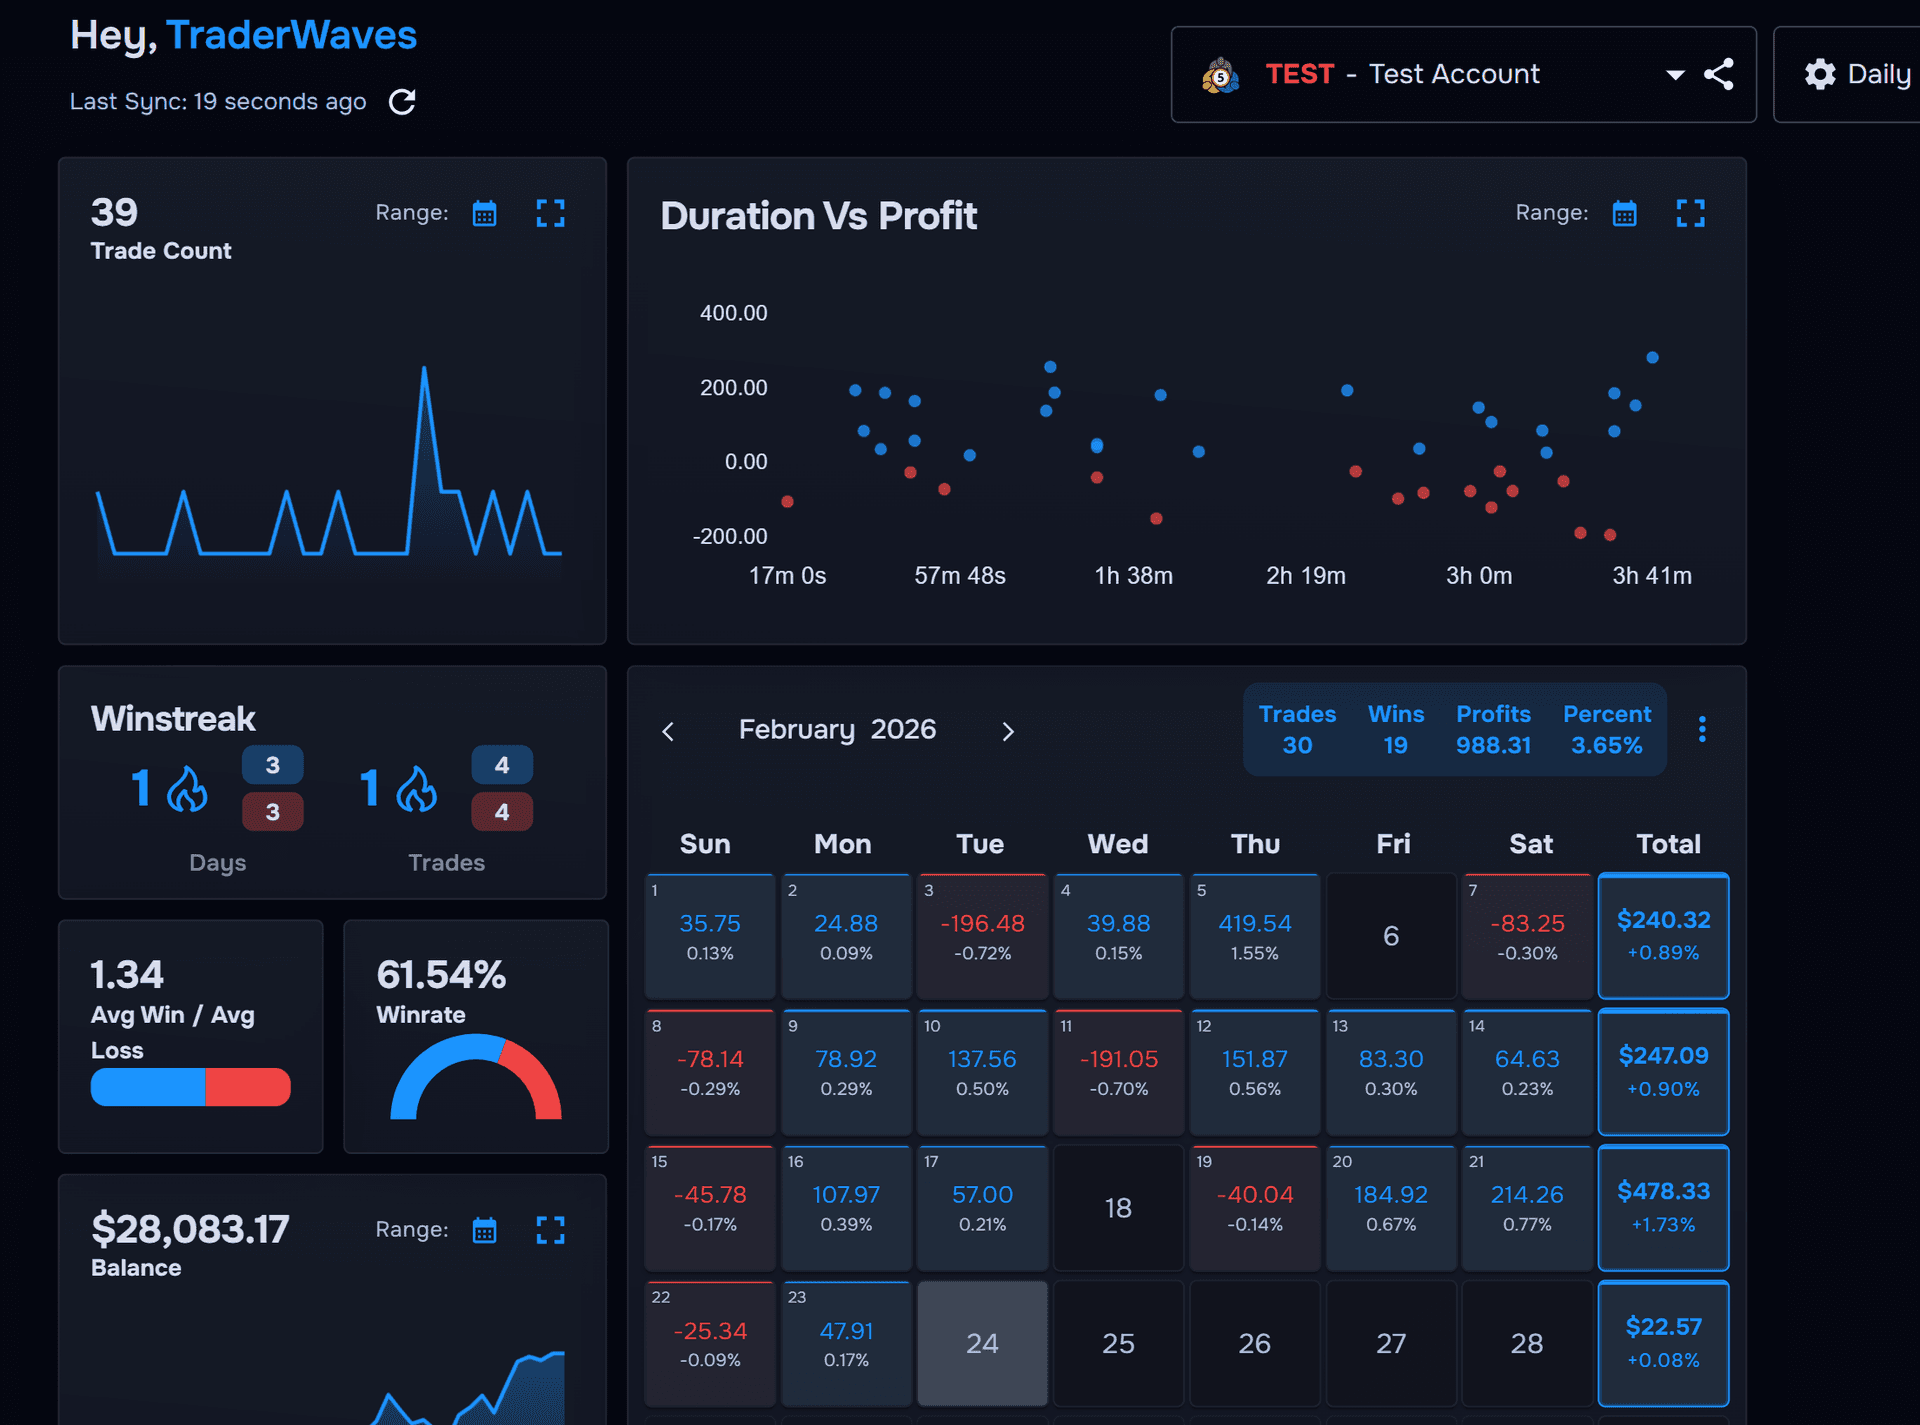Expand the Test Account dropdown arrow
The height and width of the screenshot is (1425, 1920).
coord(1675,75)
